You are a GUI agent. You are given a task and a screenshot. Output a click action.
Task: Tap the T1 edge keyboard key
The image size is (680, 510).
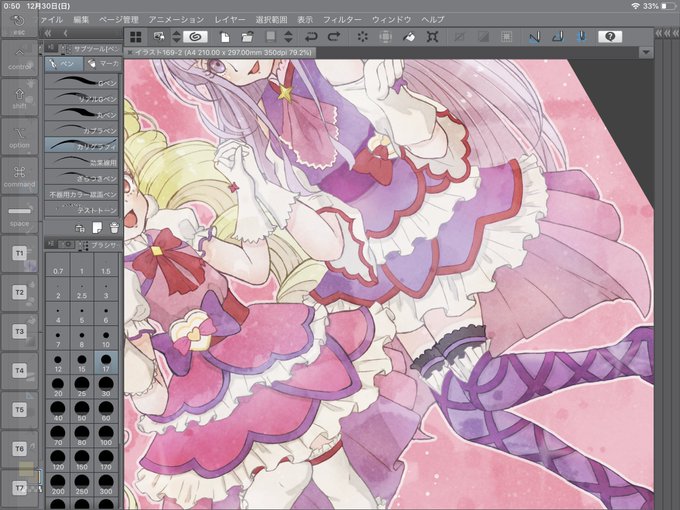click(x=19, y=254)
